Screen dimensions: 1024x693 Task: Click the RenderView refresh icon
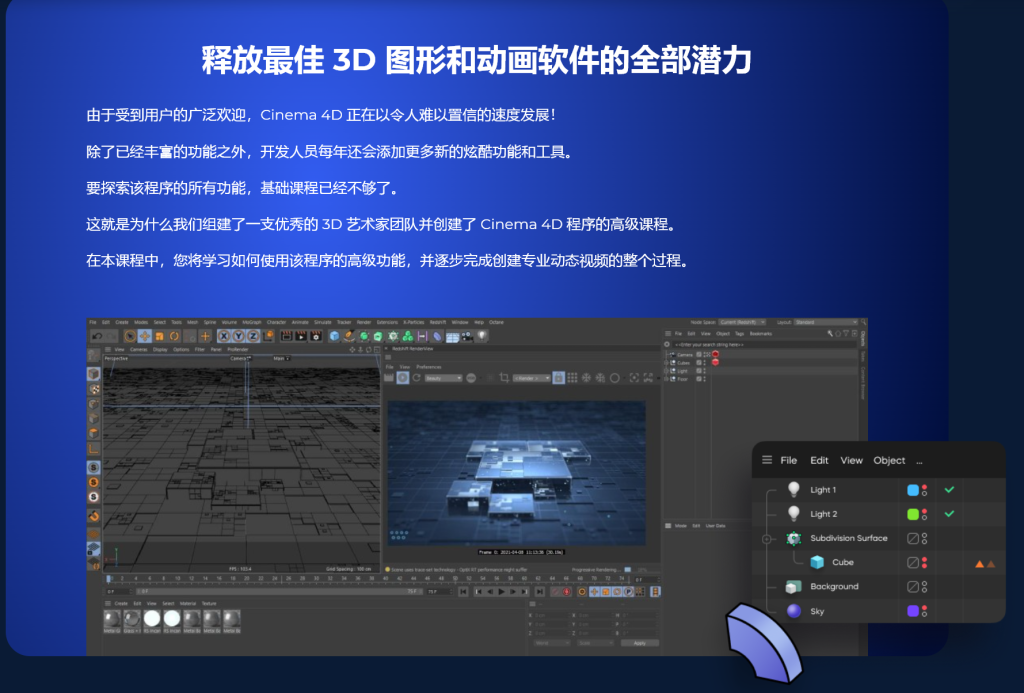tap(417, 378)
